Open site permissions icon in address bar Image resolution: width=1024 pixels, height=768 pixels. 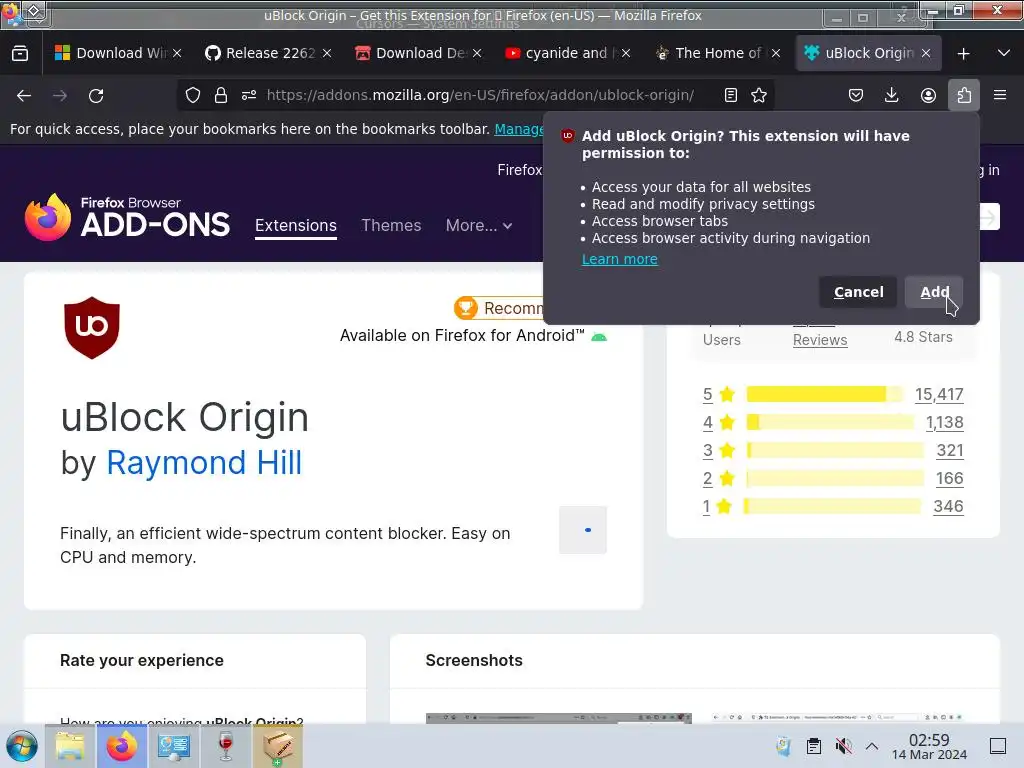coord(249,95)
